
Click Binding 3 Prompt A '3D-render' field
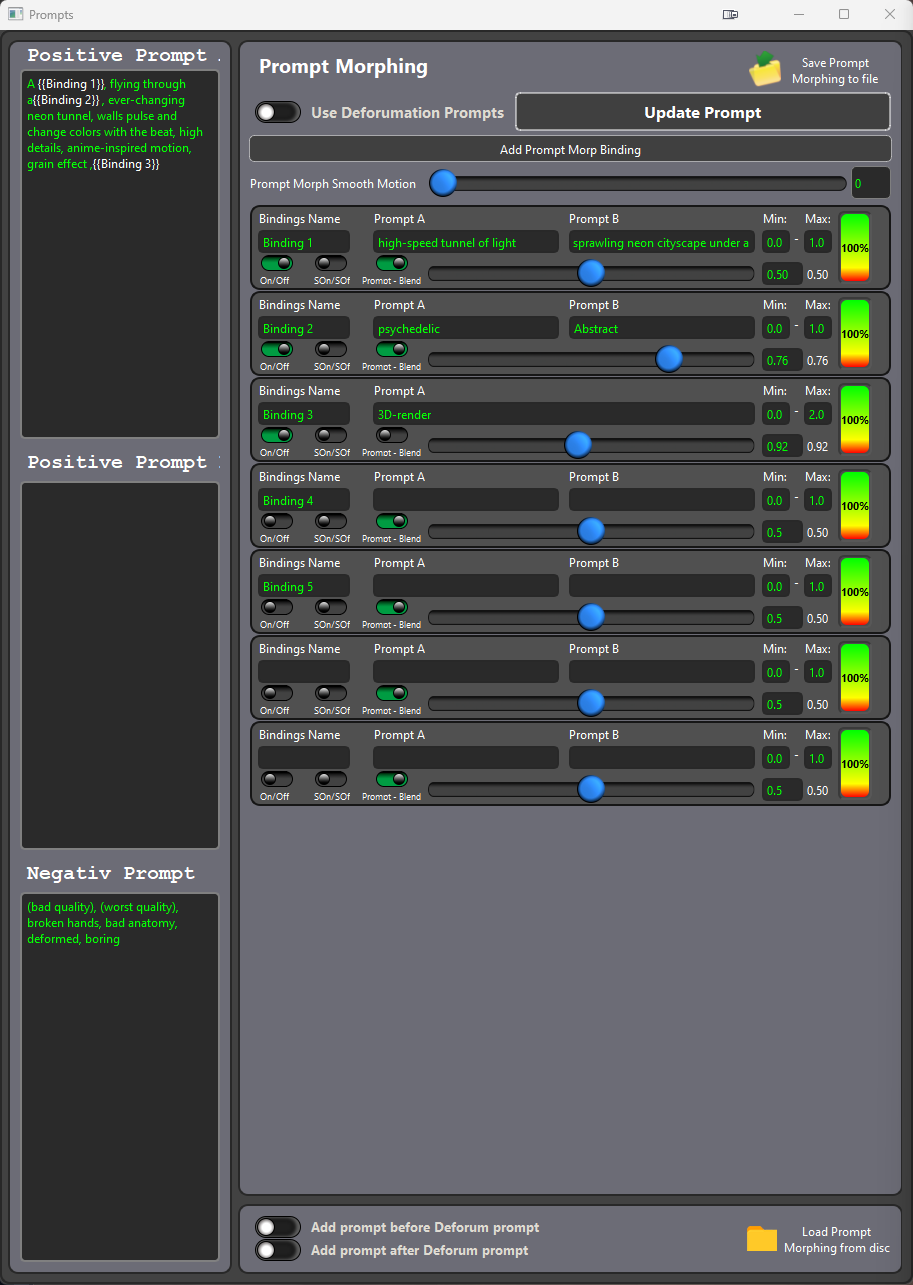[x=564, y=414]
